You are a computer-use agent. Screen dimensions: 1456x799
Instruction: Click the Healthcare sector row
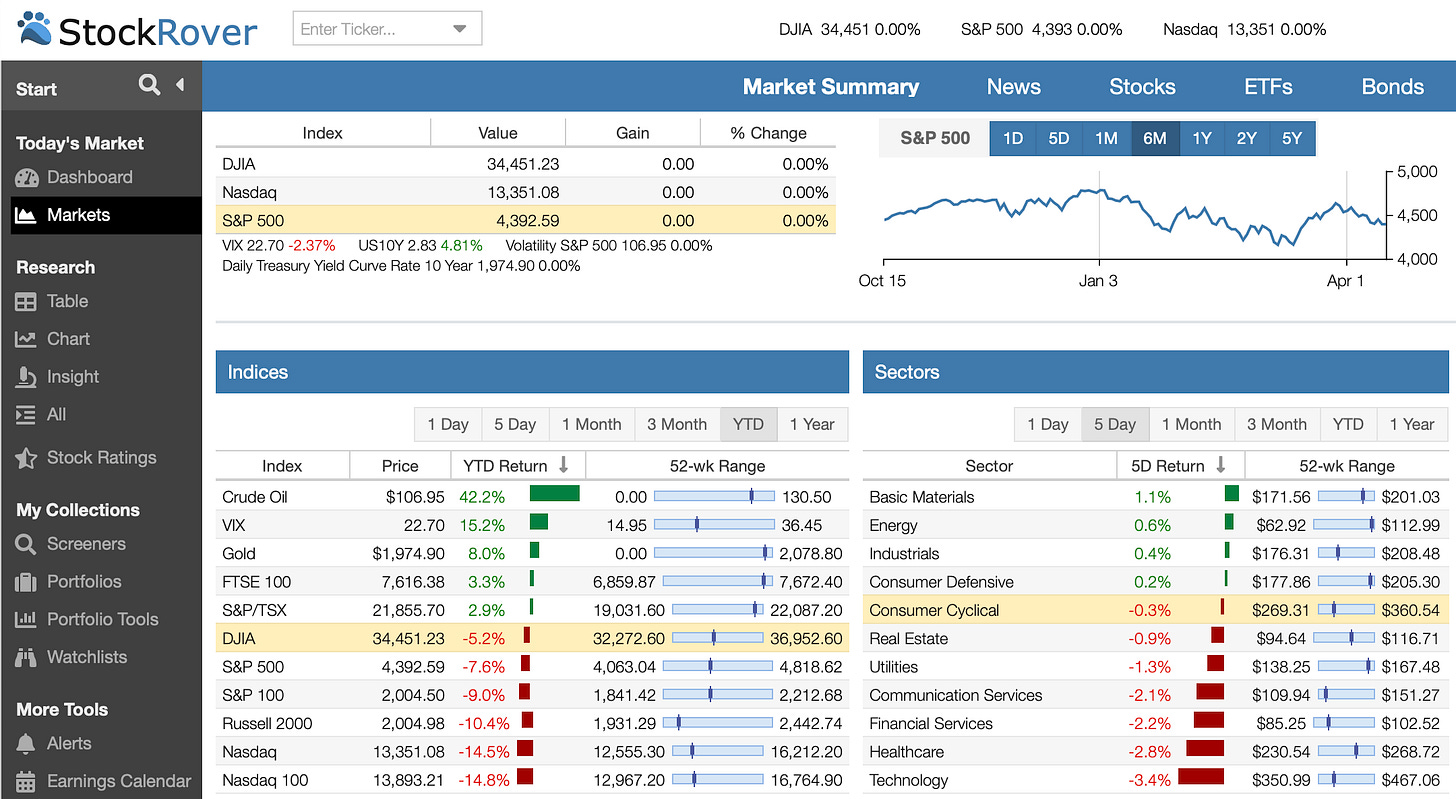1155,752
